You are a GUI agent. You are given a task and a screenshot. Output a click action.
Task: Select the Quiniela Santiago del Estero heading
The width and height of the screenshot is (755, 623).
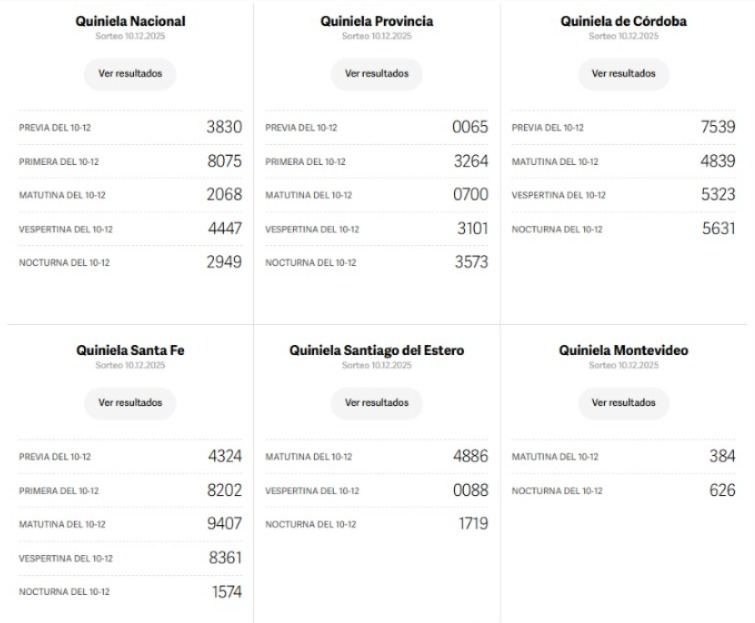(376, 350)
